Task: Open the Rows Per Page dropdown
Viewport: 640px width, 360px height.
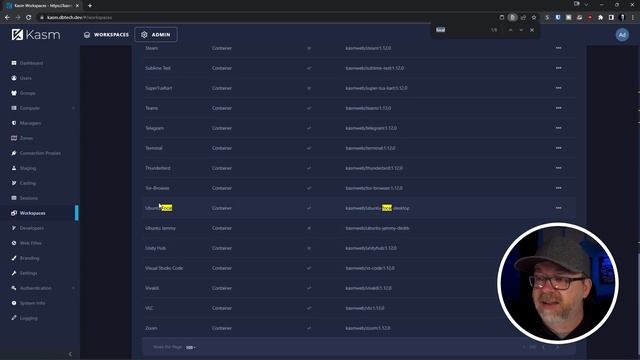Action: tap(191, 347)
